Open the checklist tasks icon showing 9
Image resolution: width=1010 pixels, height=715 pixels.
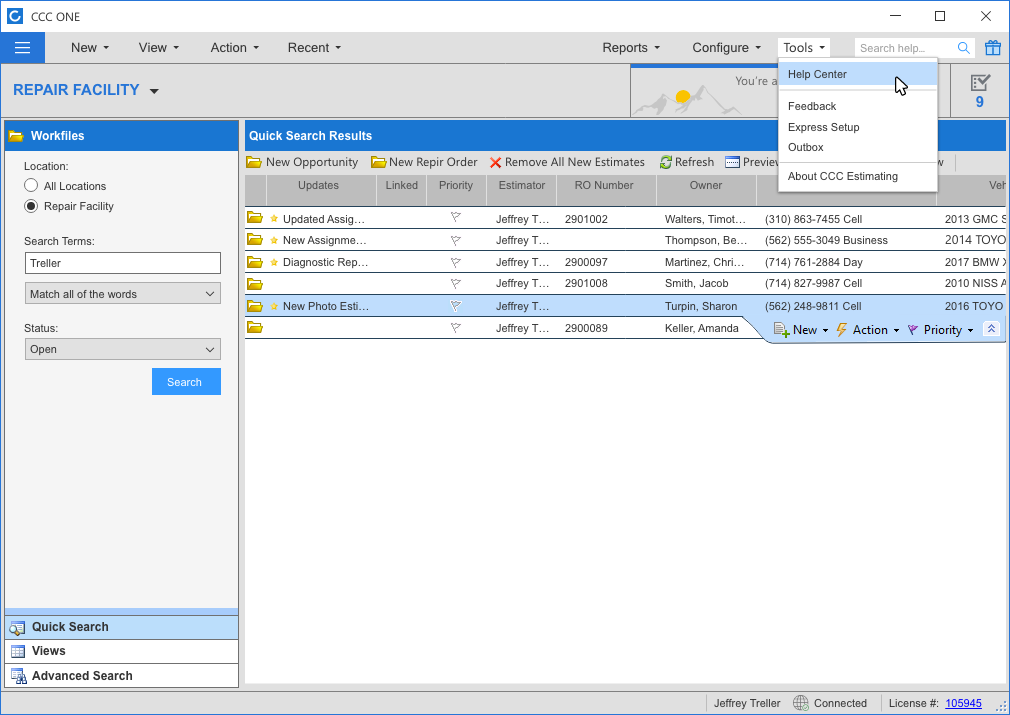click(980, 91)
